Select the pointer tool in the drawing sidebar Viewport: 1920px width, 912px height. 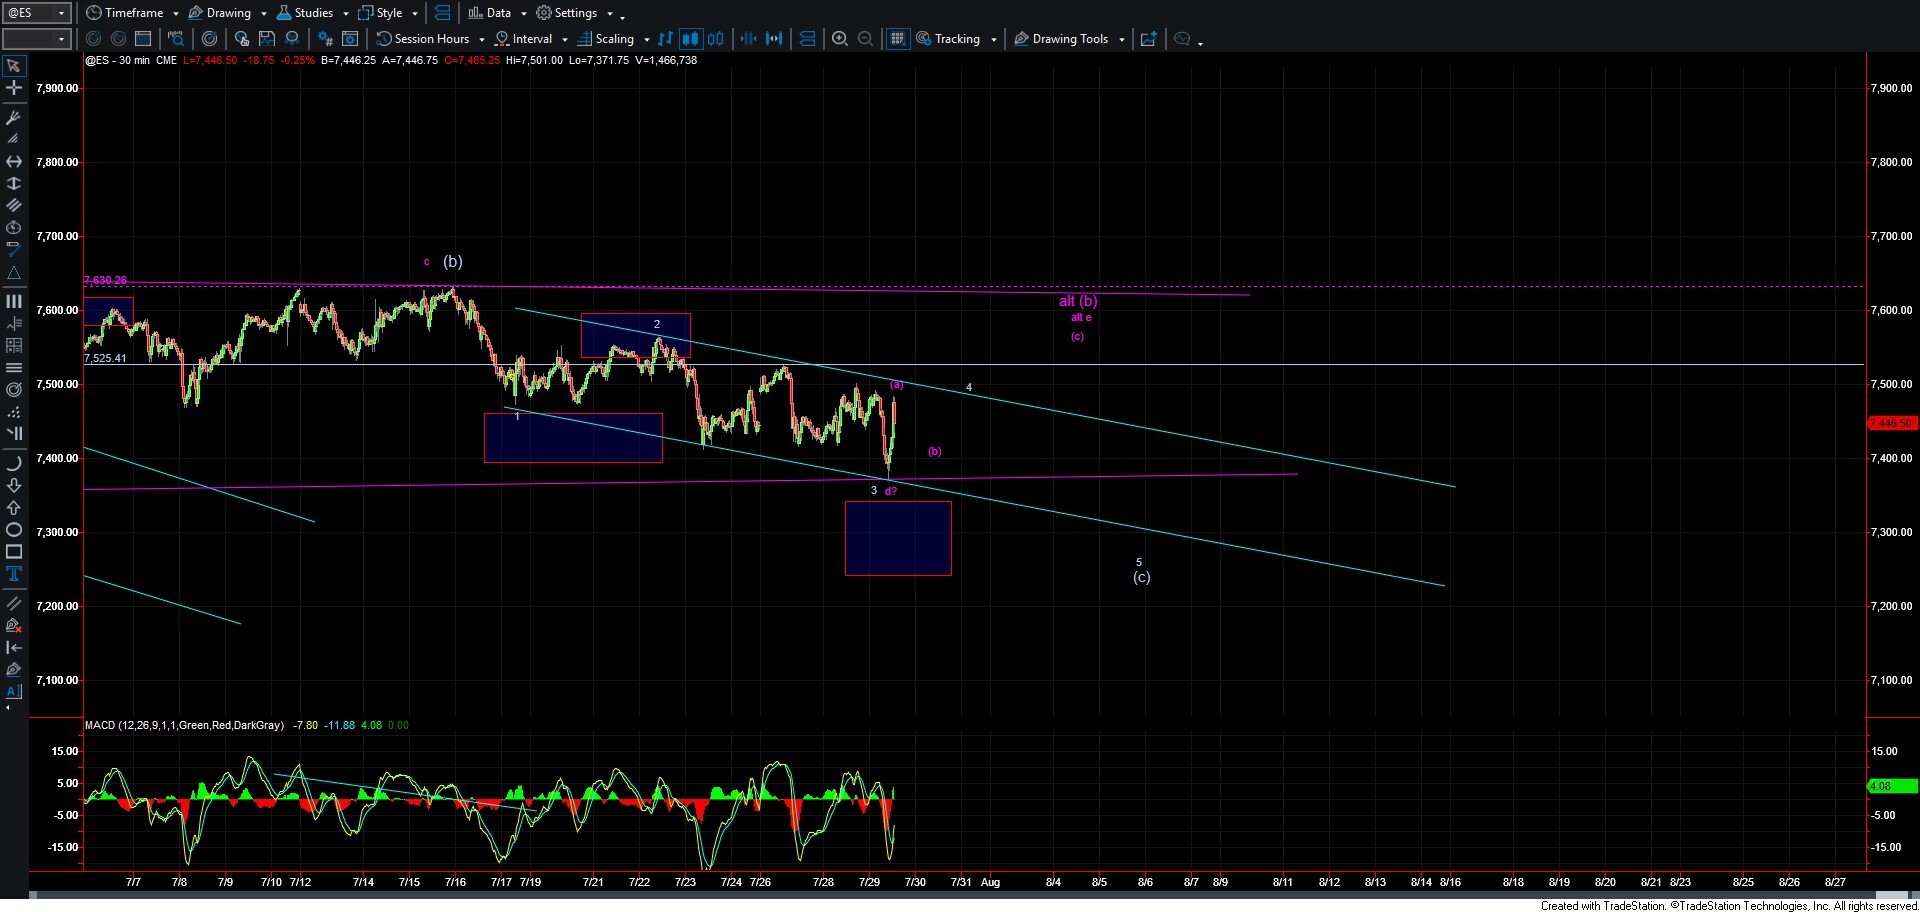(14, 66)
